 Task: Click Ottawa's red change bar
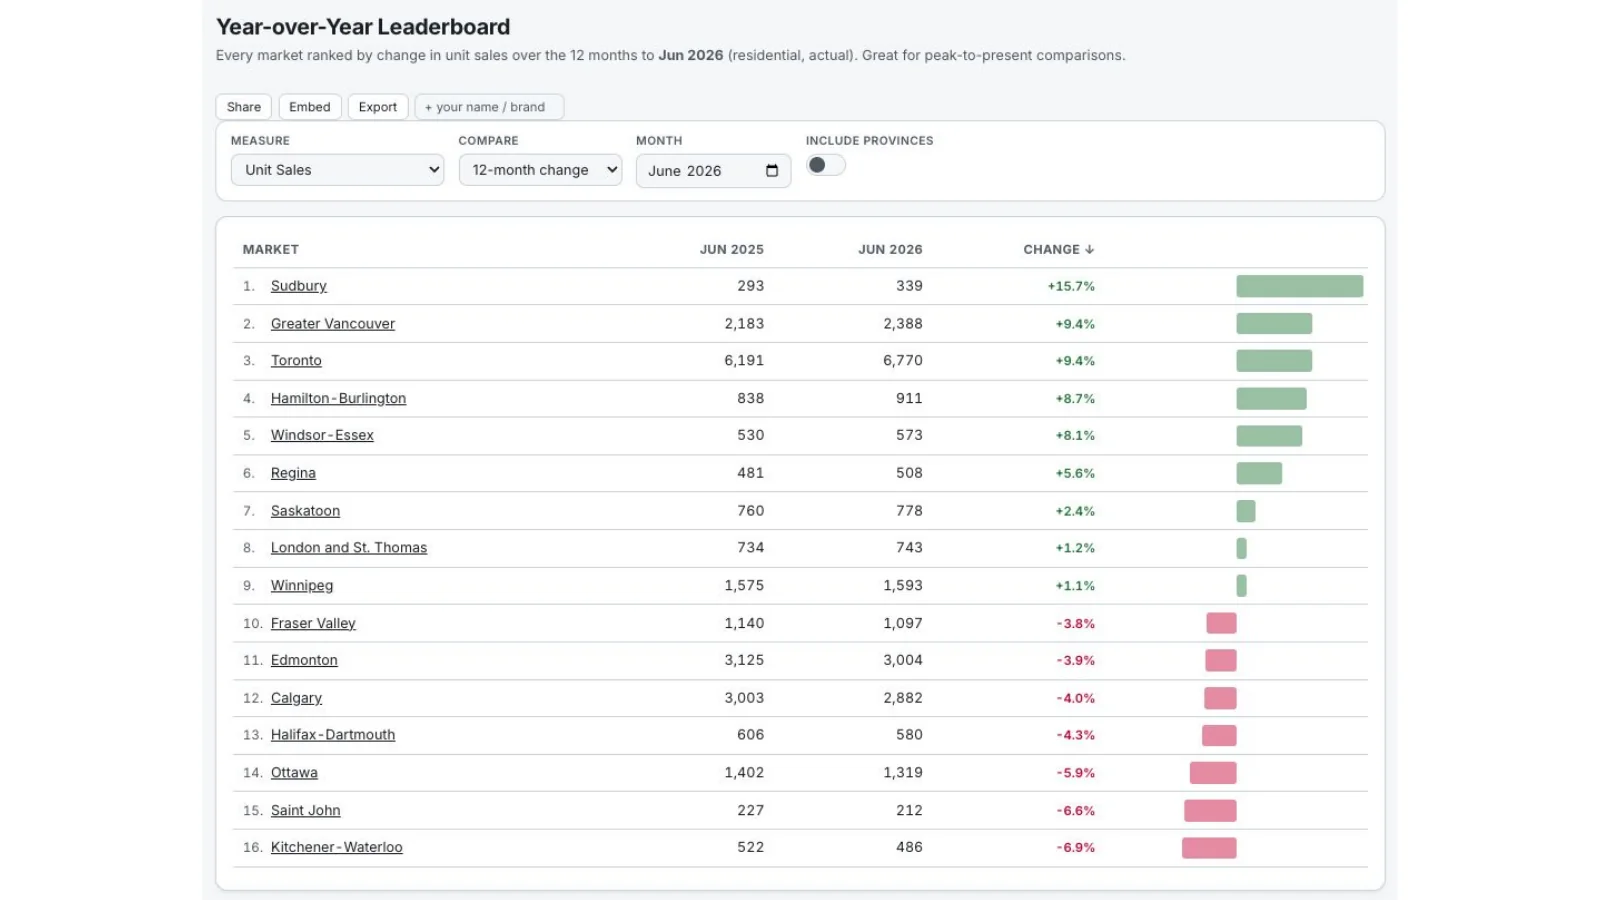[1213, 773]
